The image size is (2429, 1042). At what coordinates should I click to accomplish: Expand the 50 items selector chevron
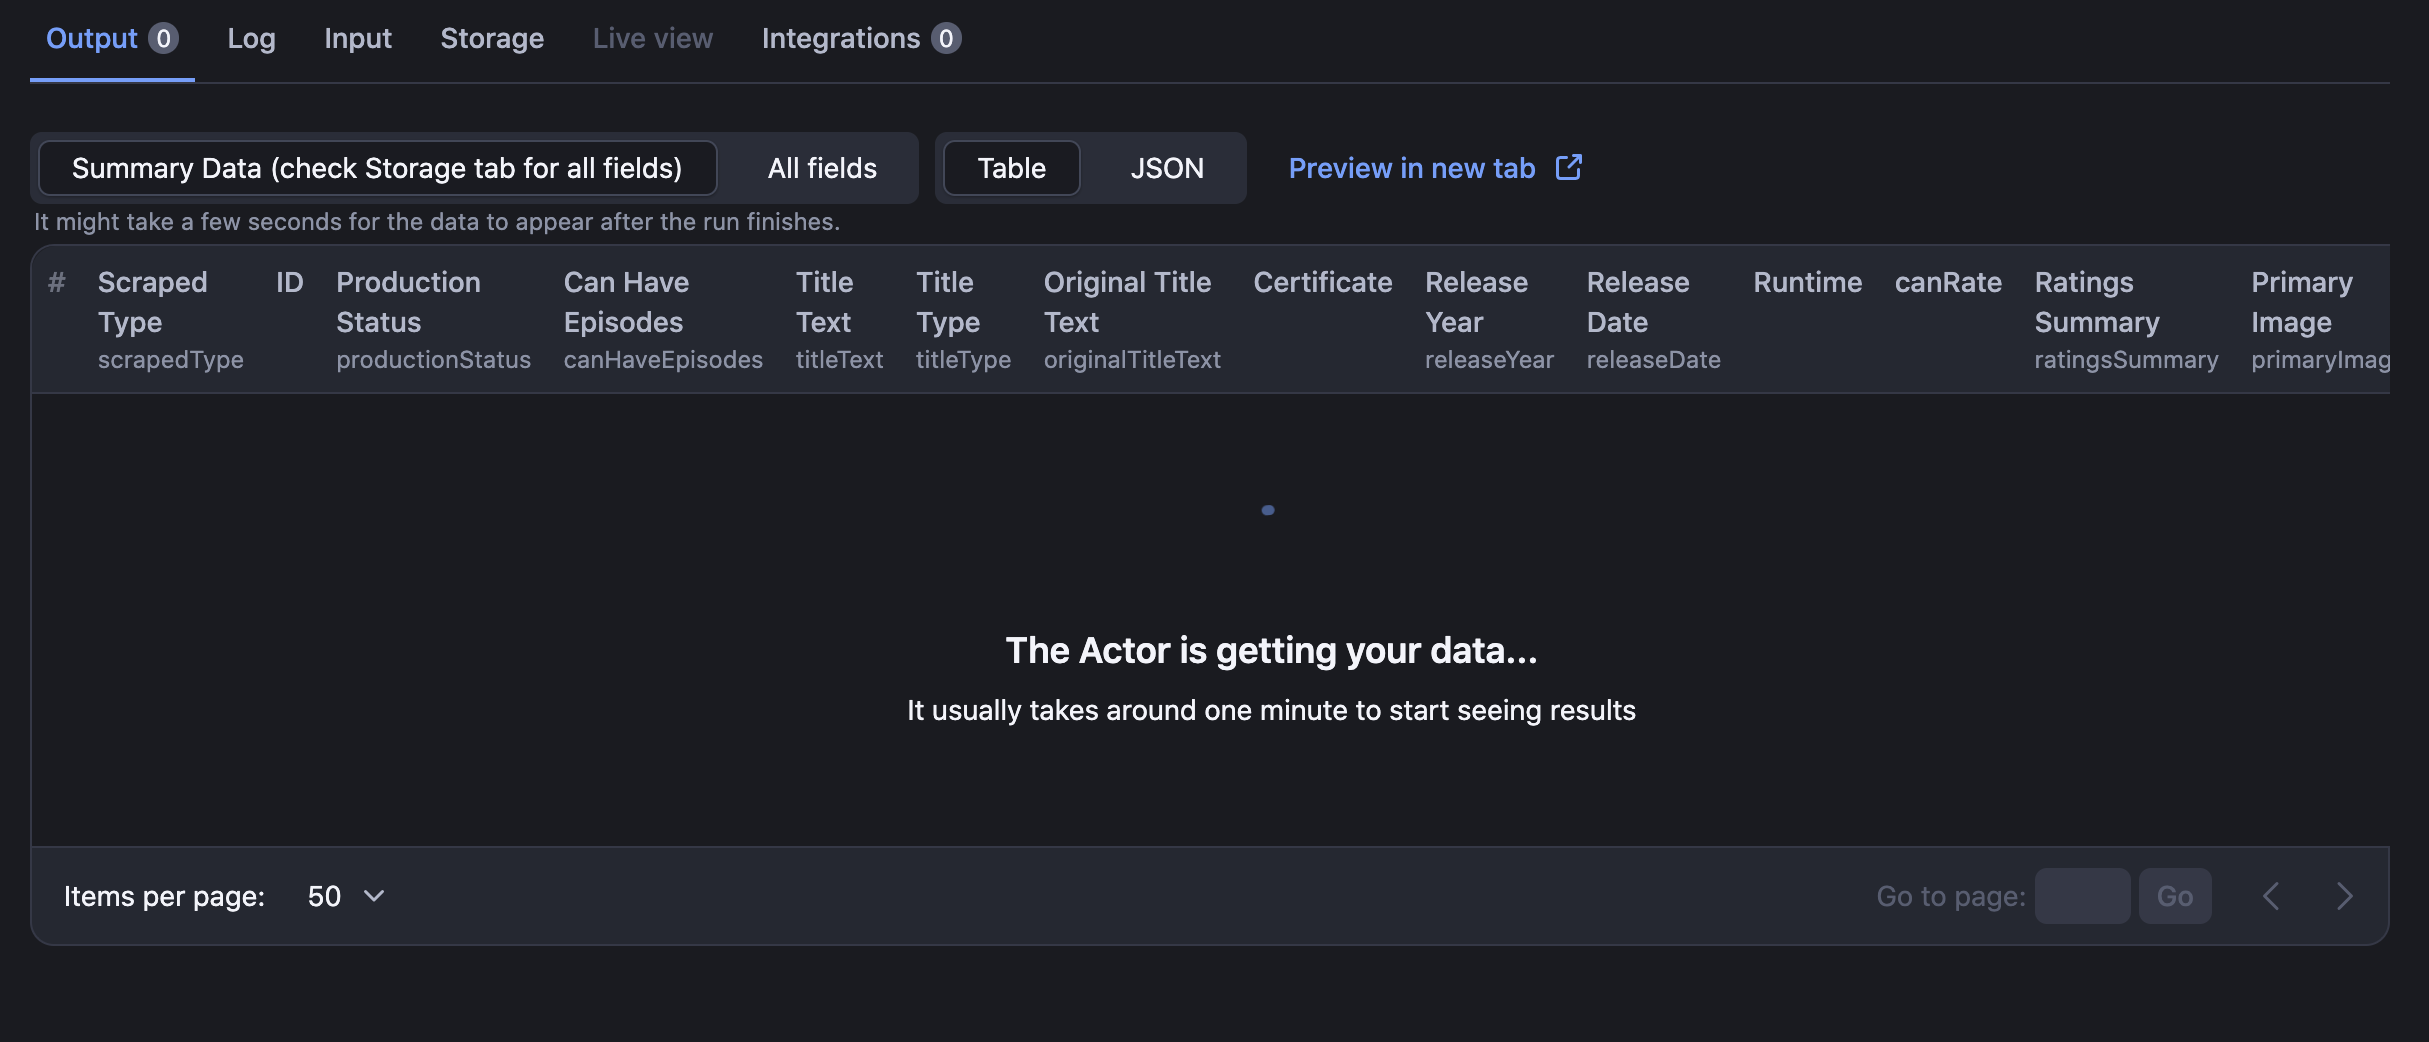[x=374, y=896]
